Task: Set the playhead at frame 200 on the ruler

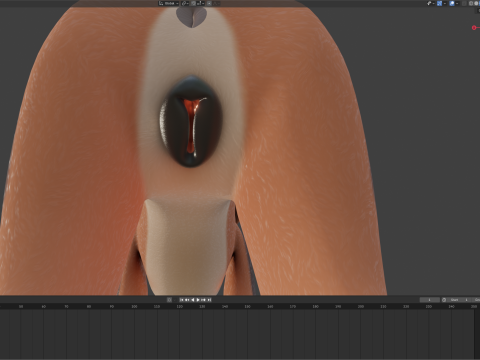Action: click(x=361, y=306)
